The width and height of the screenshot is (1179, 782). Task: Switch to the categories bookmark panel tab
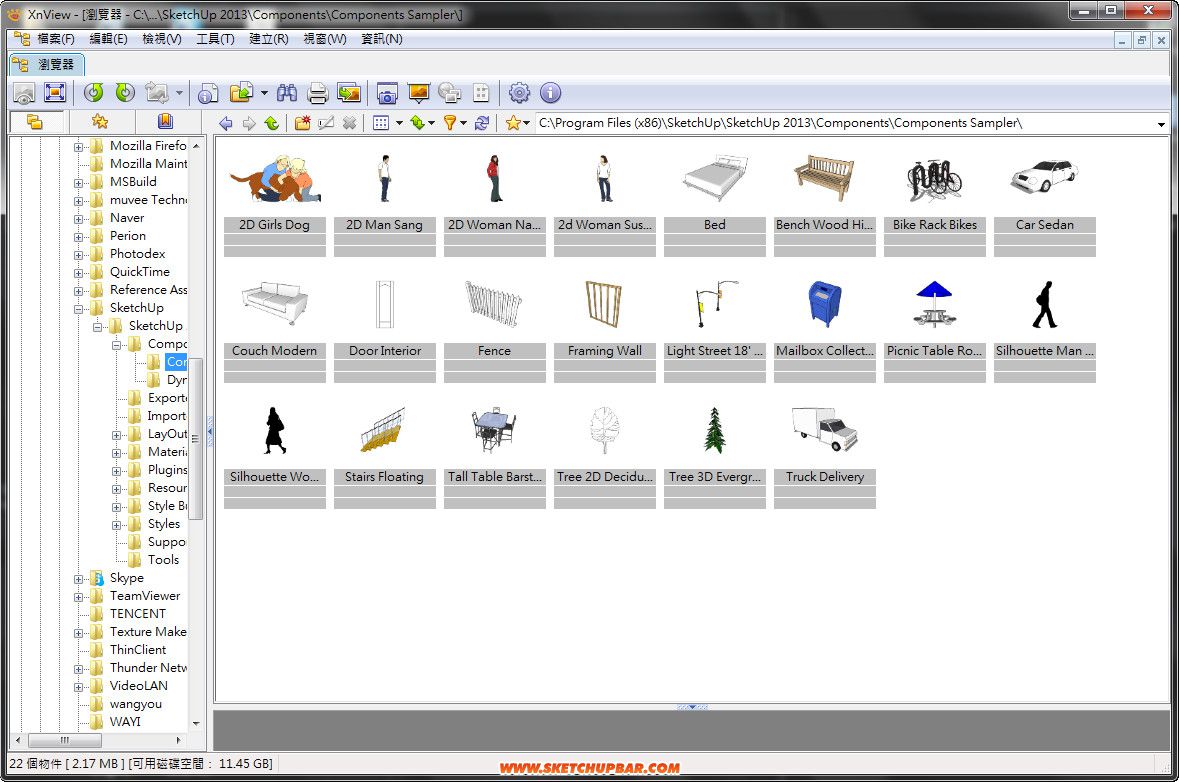(165, 122)
